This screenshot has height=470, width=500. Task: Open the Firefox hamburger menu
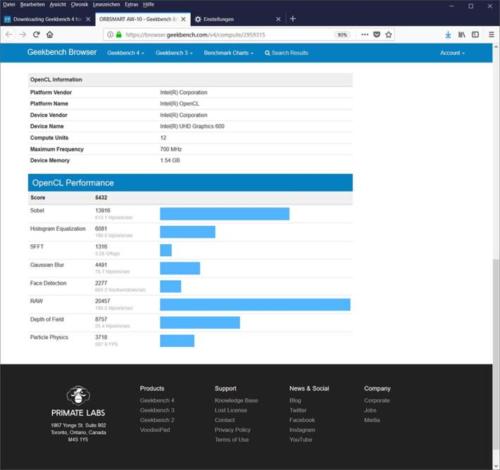(x=491, y=34)
